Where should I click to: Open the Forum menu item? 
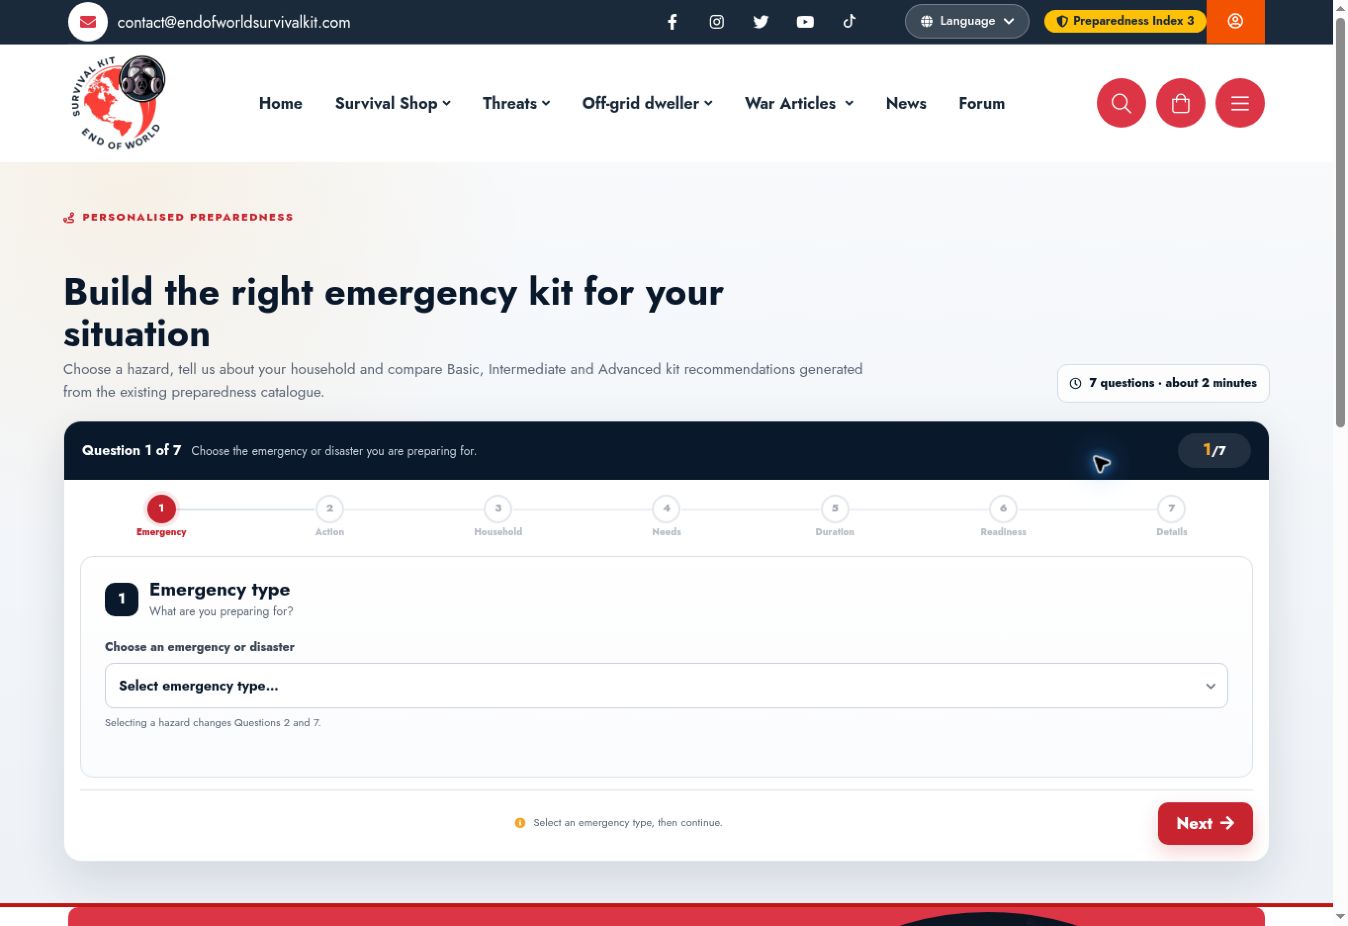pos(982,103)
